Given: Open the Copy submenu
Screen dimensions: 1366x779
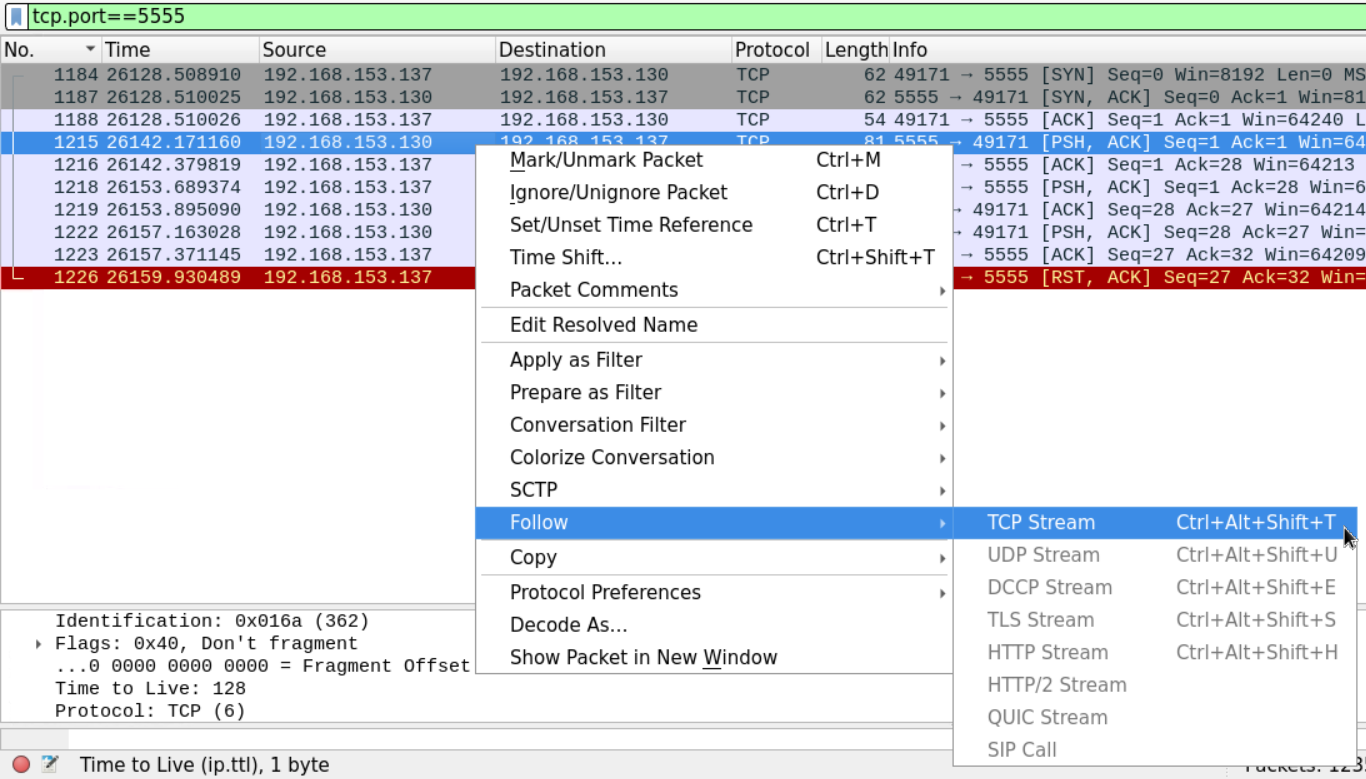Looking at the screenshot, I should coord(533,558).
